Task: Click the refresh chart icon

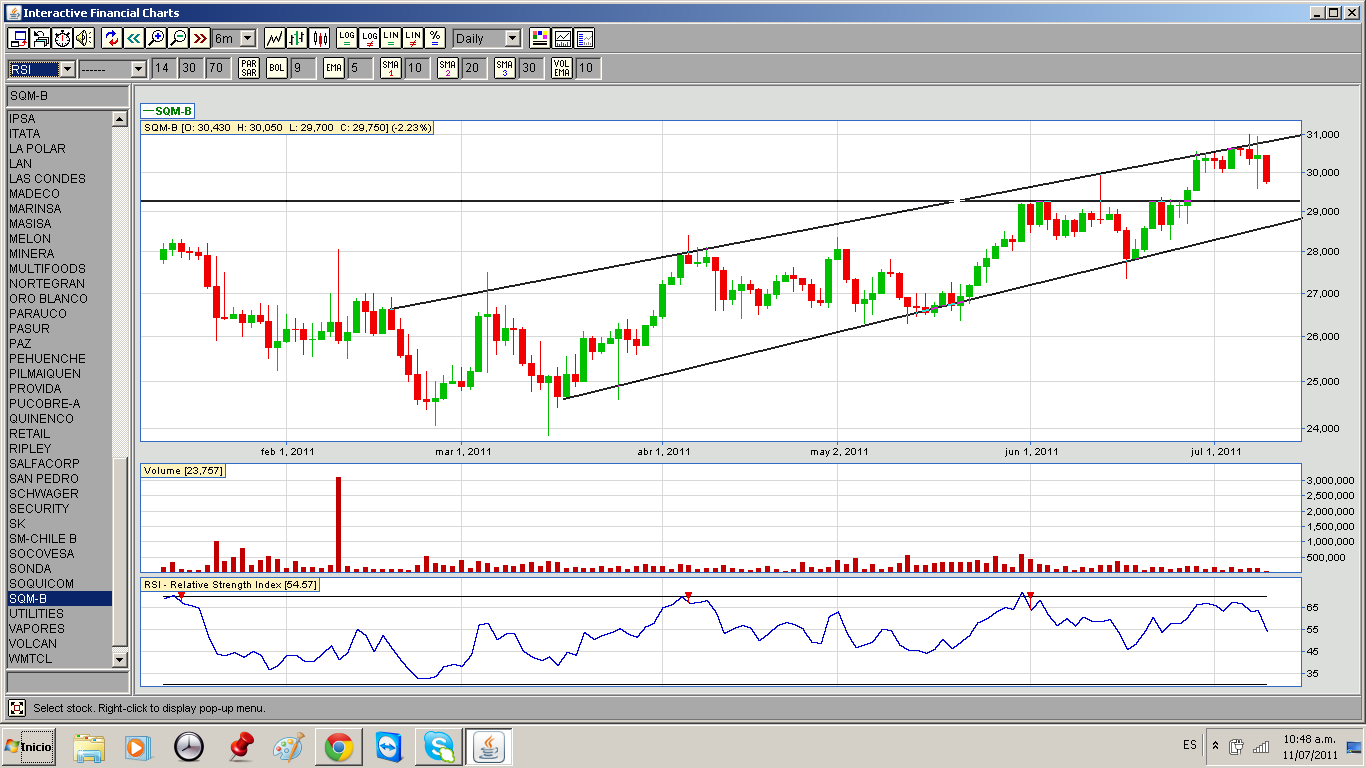Action: pos(111,38)
